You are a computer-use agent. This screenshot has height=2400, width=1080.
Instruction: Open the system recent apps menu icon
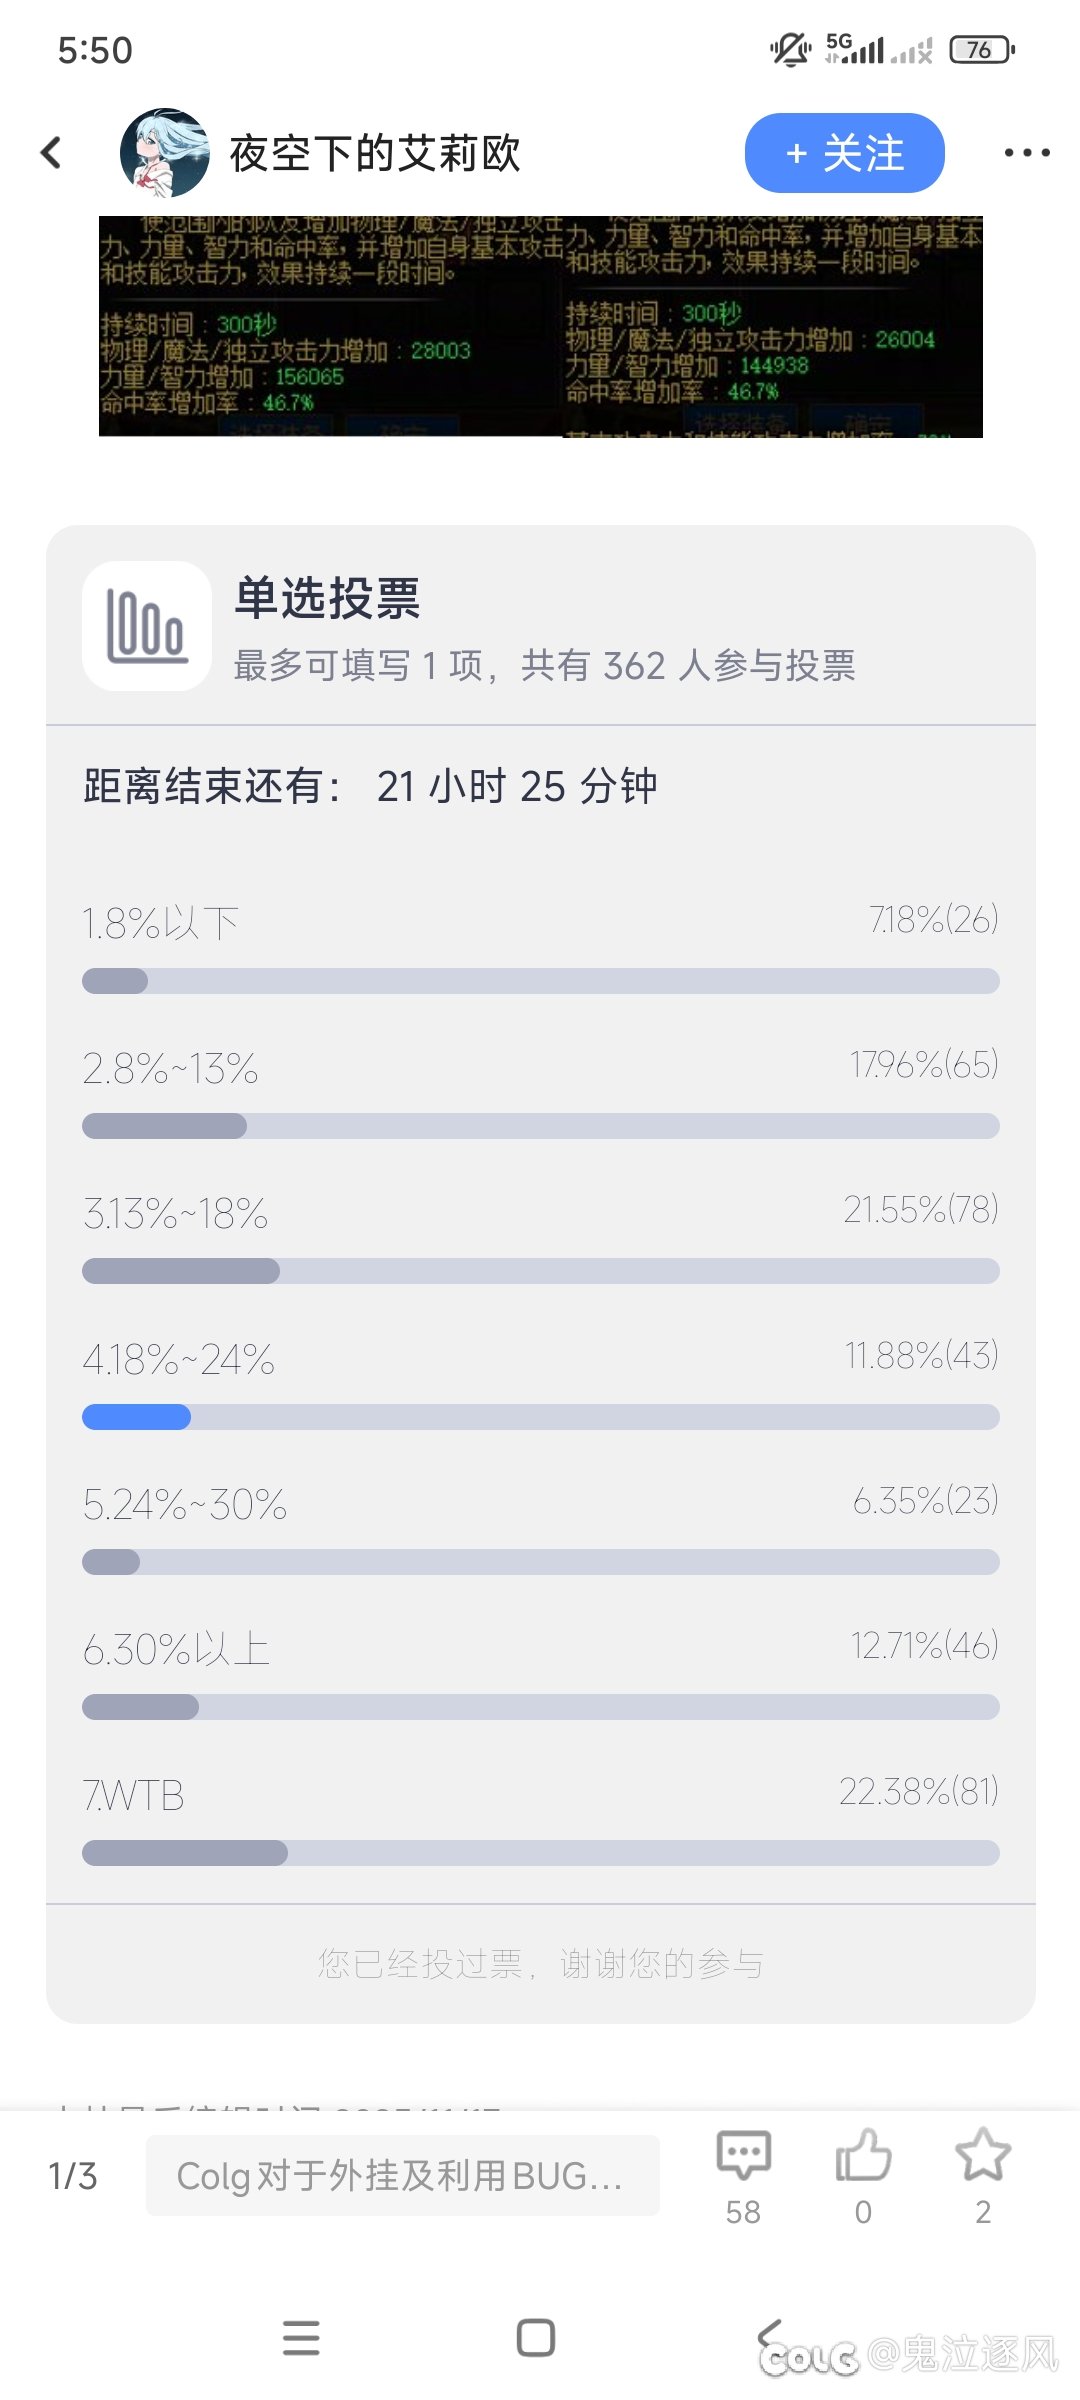tap(301, 2338)
